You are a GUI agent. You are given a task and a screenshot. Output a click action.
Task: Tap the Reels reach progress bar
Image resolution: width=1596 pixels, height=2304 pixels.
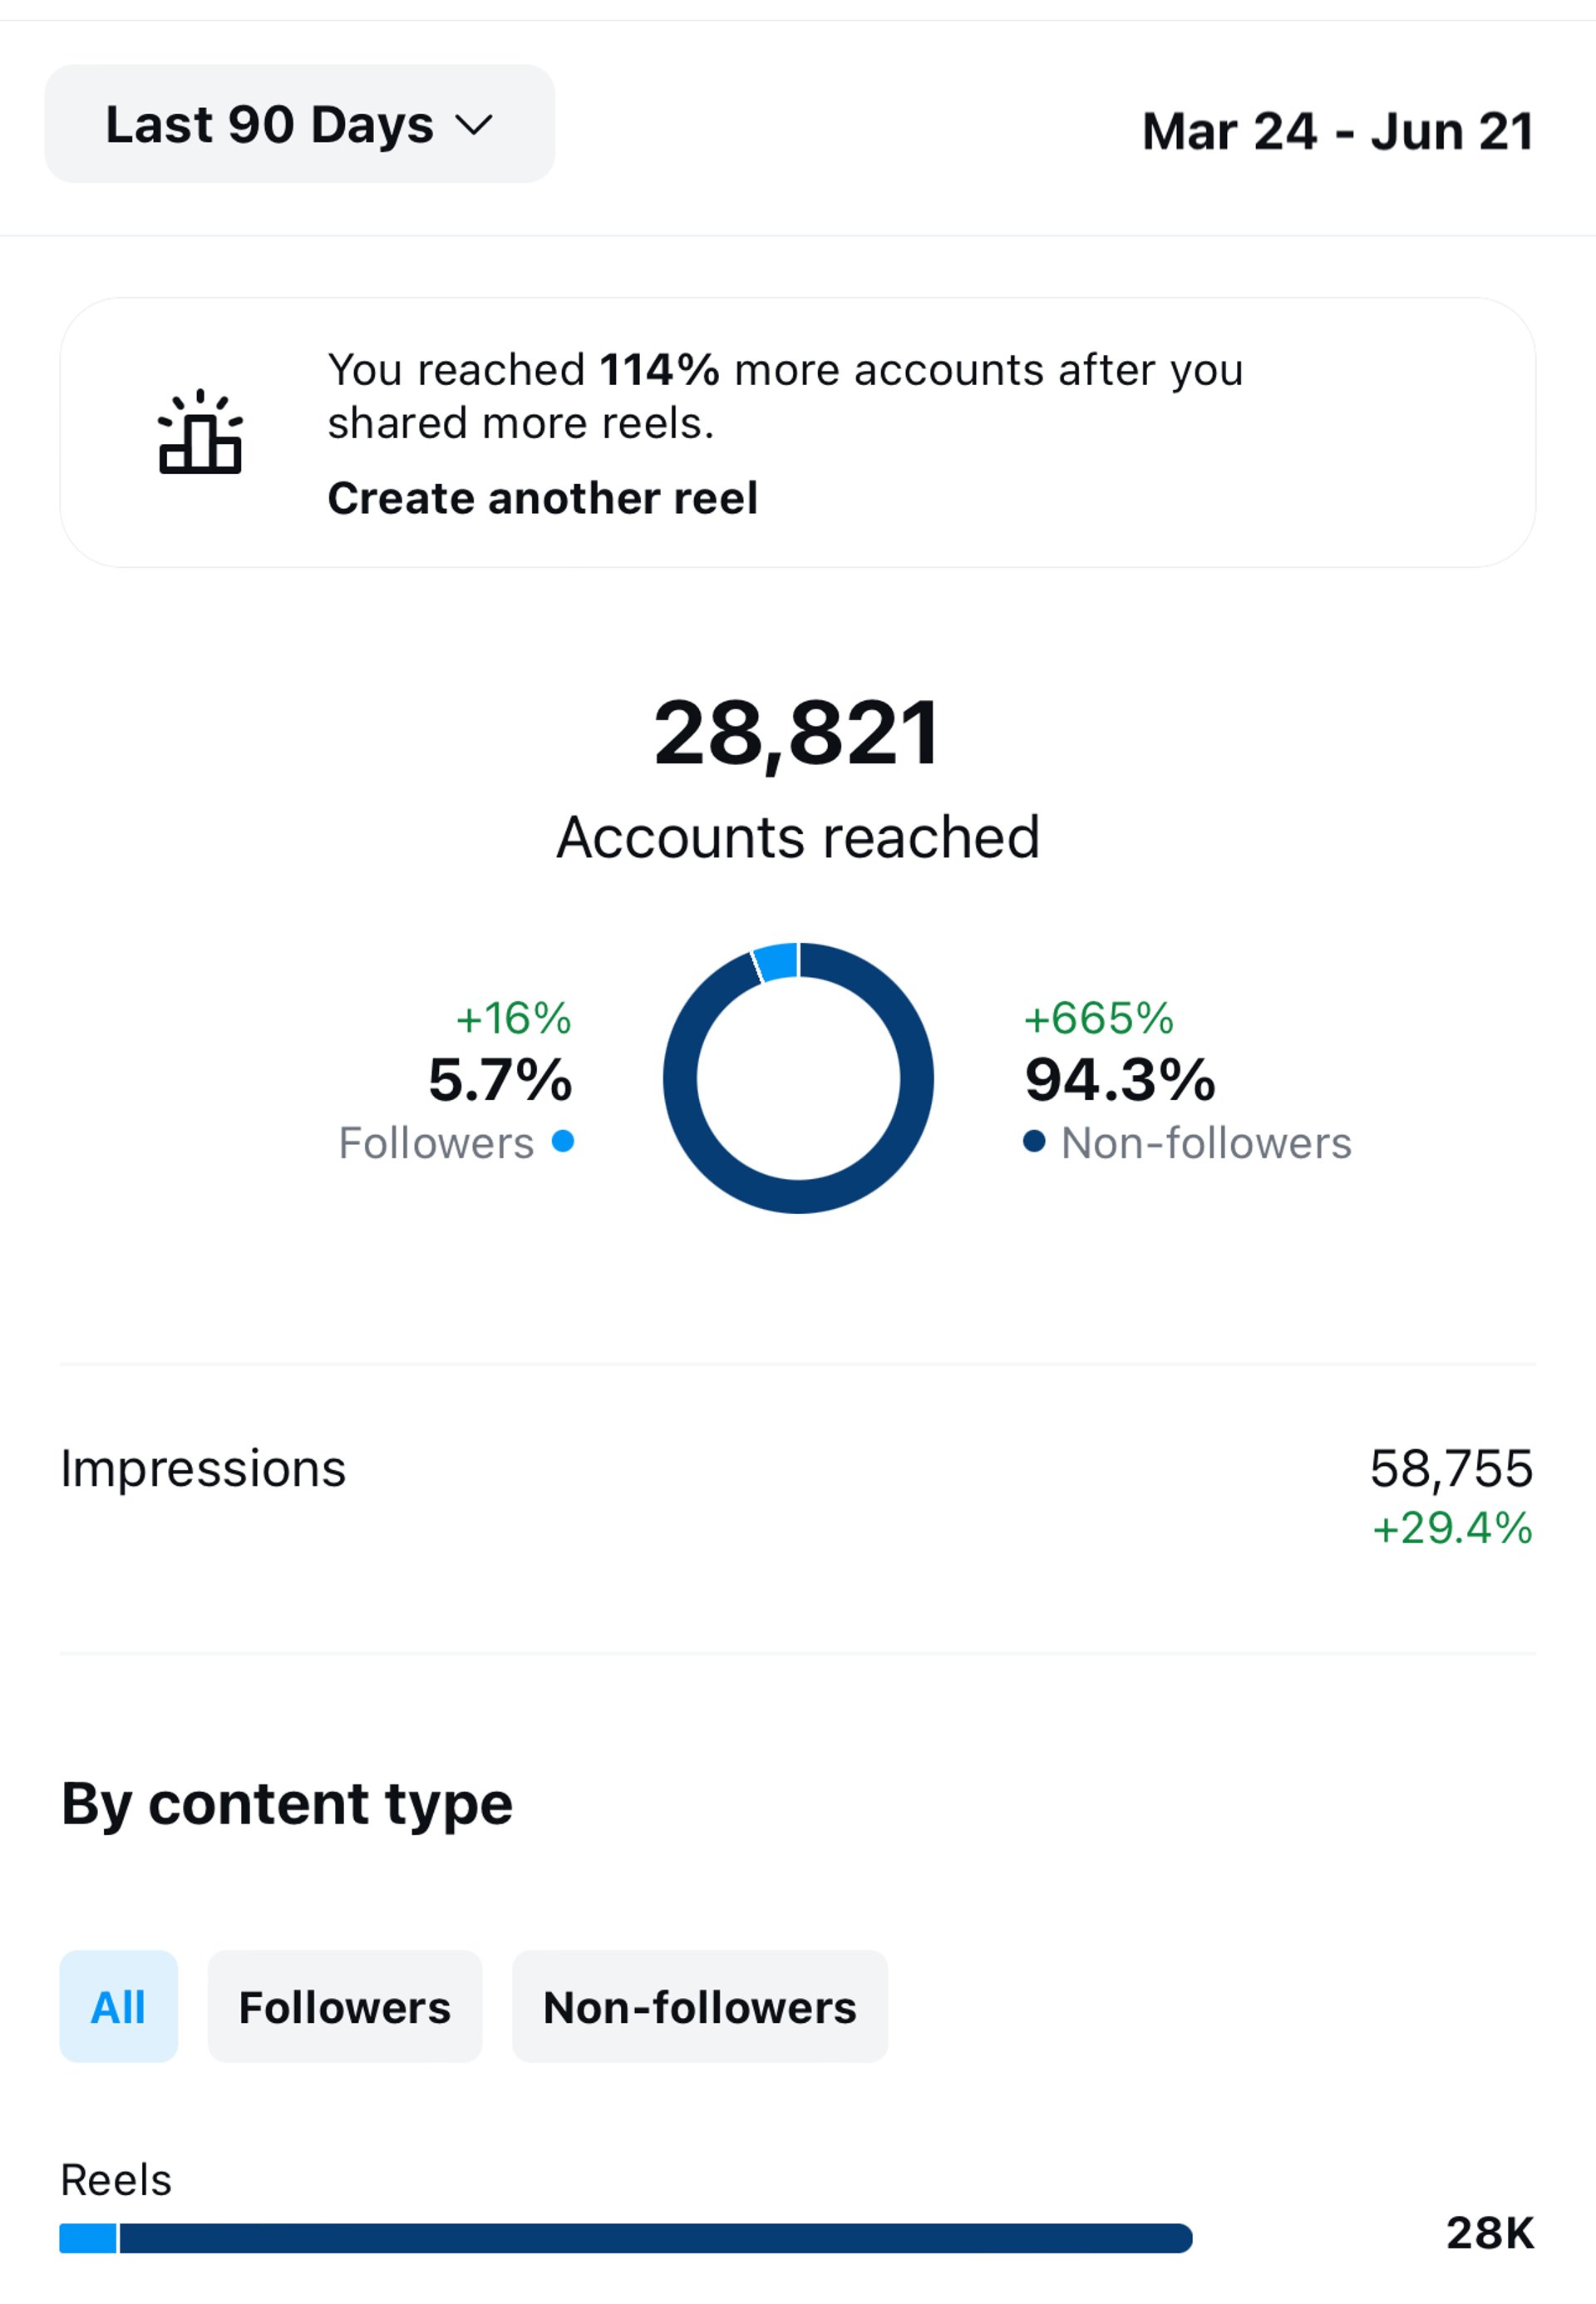(626, 2239)
